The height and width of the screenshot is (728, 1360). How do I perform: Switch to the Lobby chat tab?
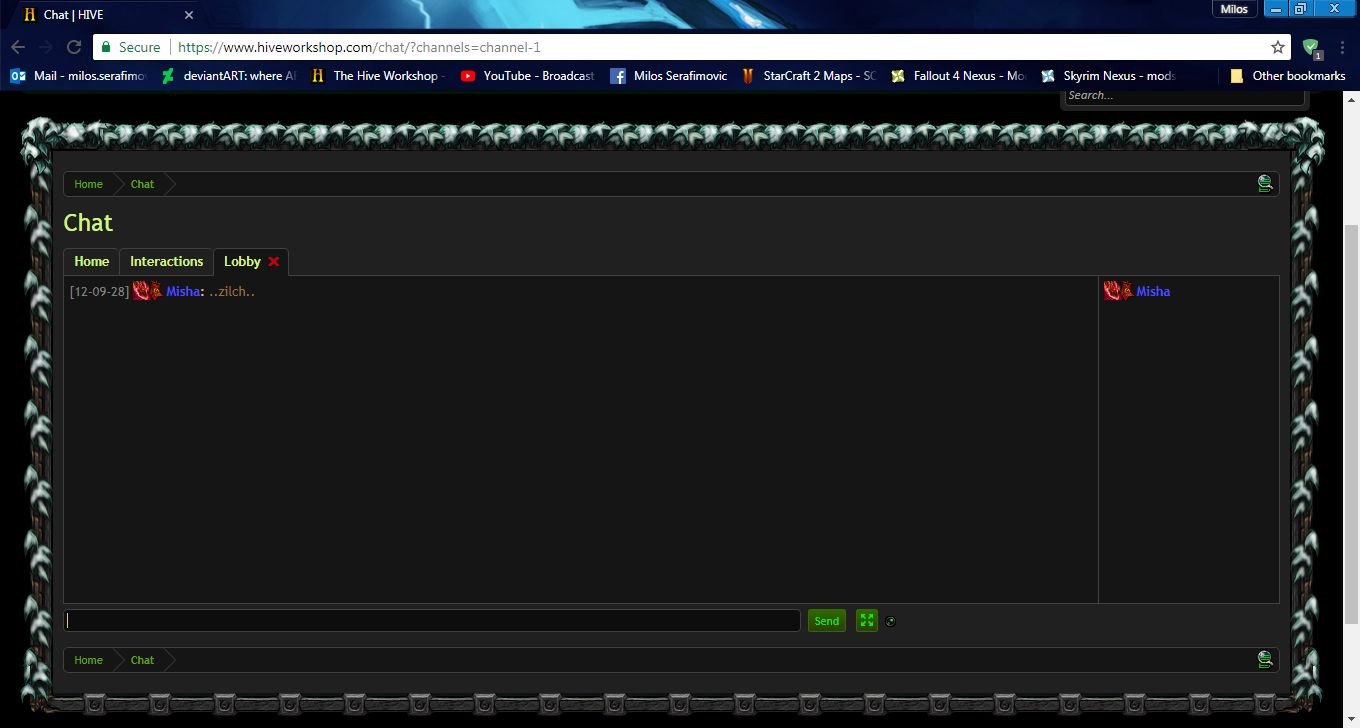242,262
